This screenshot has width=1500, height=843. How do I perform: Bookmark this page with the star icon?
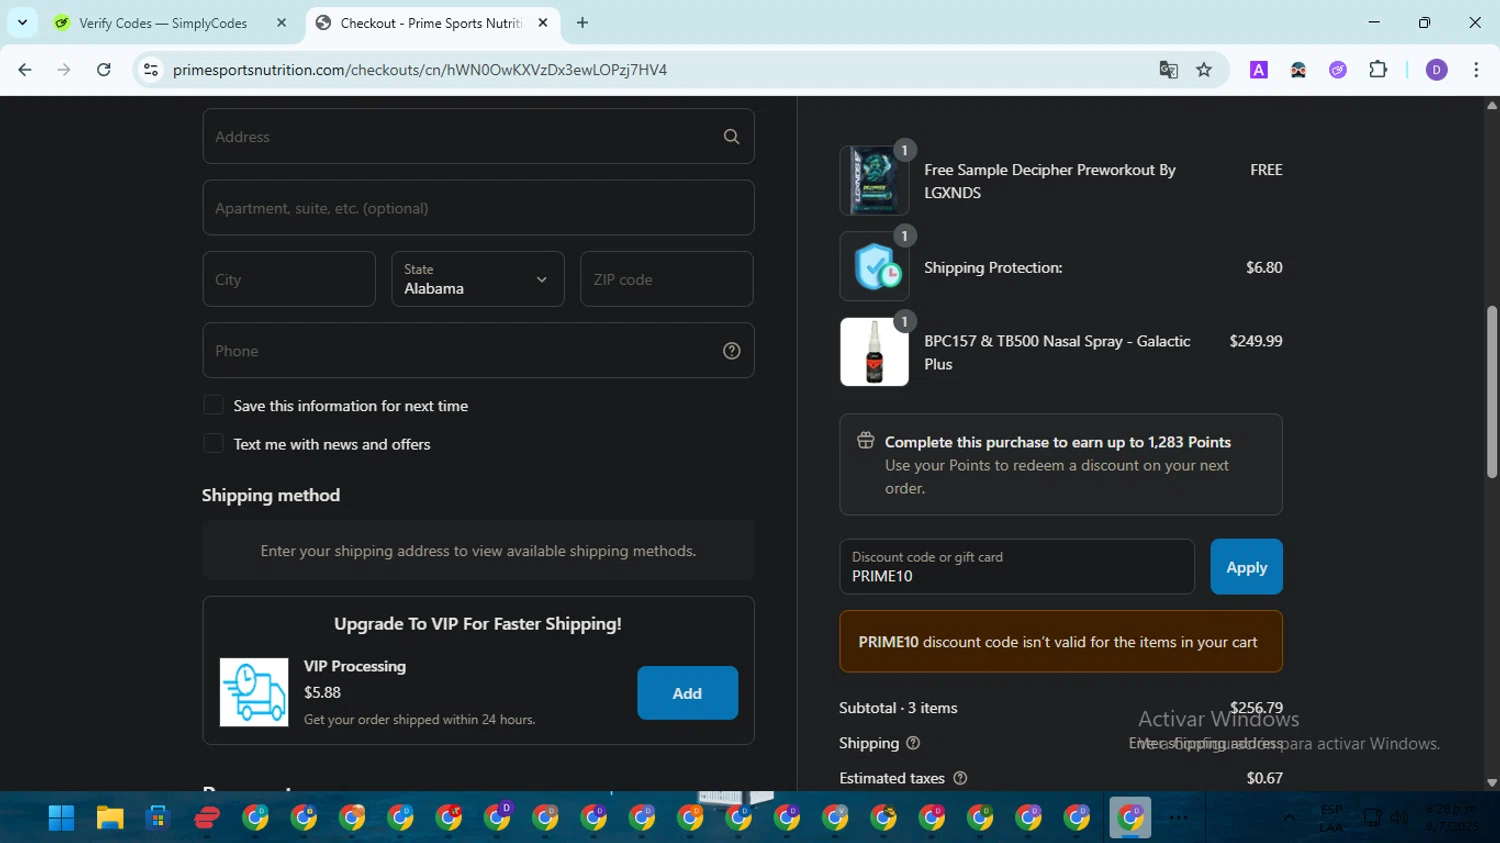(1204, 70)
